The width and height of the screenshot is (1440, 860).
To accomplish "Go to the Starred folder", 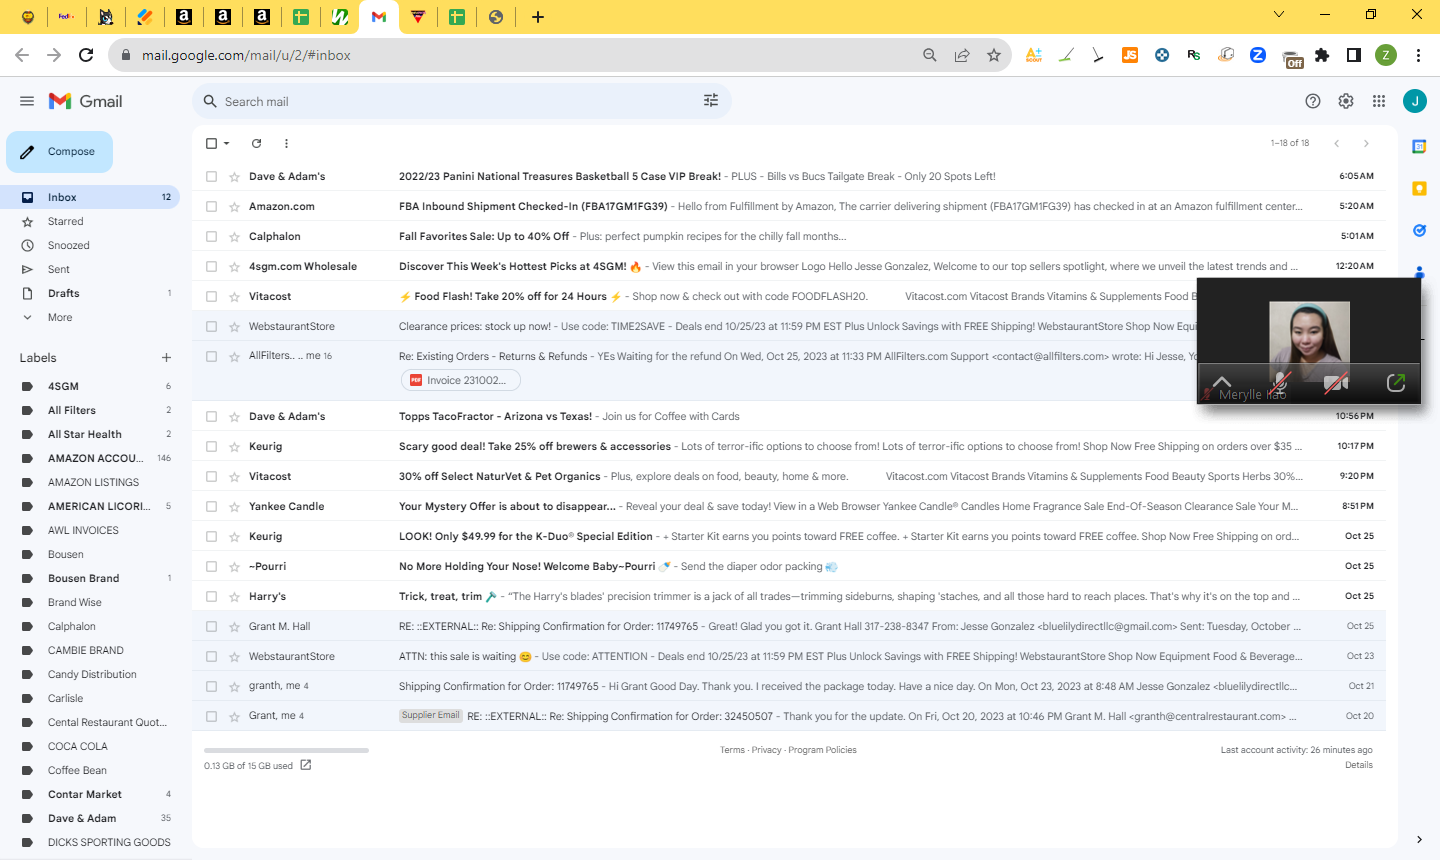I will 66,221.
